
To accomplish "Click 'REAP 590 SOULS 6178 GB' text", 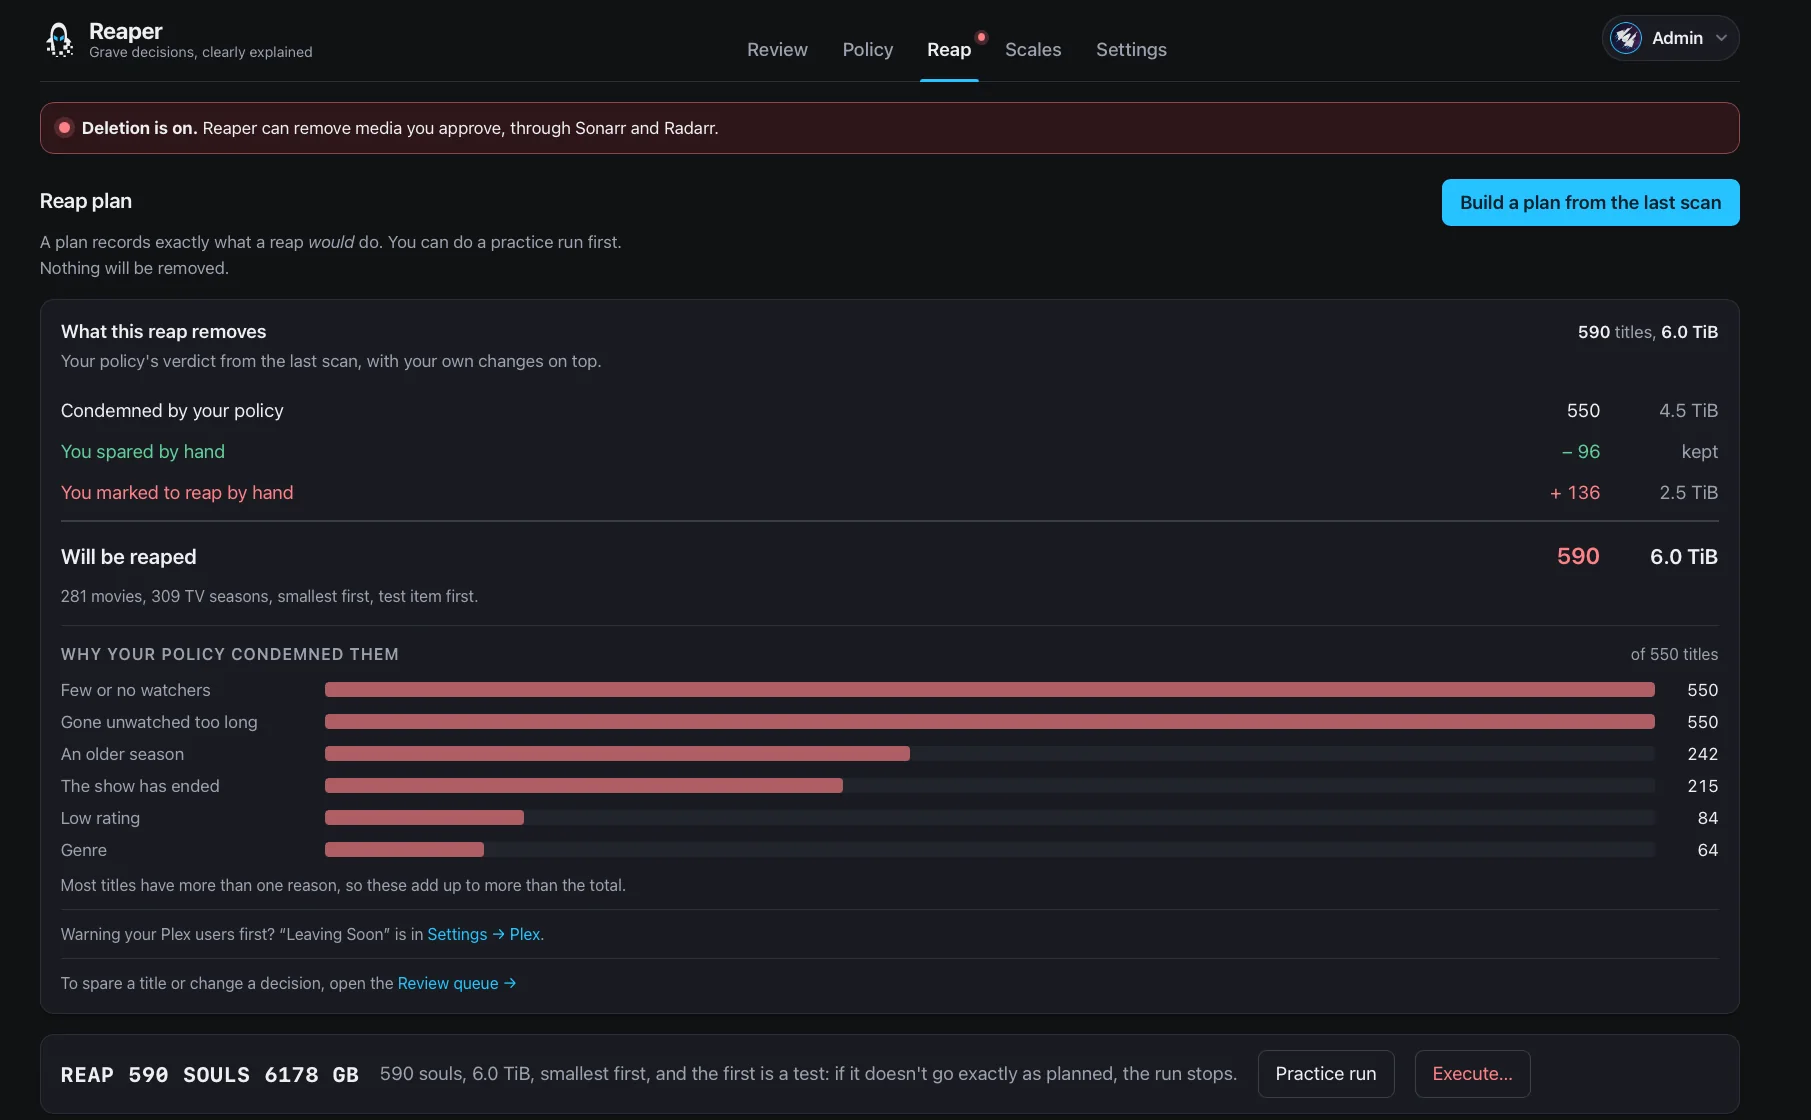I will click(x=209, y=1075).
